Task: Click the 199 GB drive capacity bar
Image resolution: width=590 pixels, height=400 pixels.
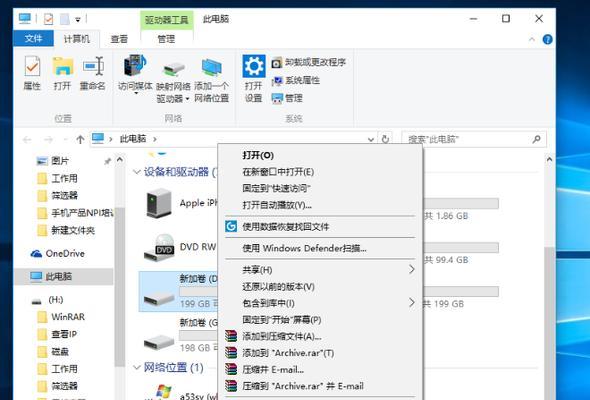Action: [x=461, y=291]
